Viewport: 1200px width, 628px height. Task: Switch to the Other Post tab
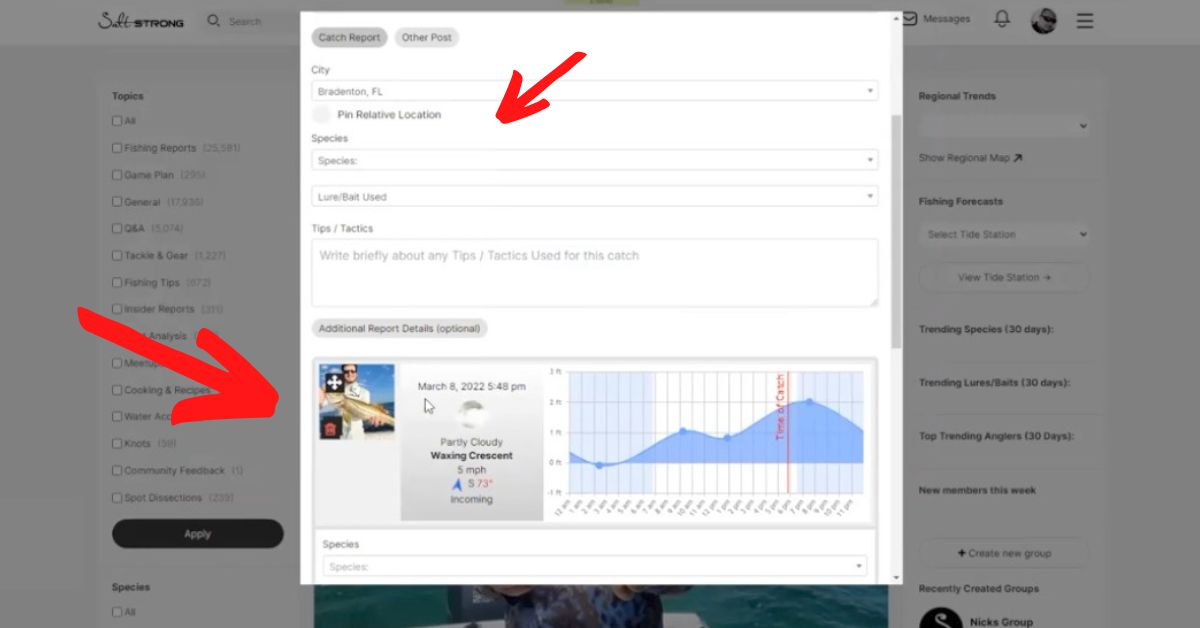(427, 38)
